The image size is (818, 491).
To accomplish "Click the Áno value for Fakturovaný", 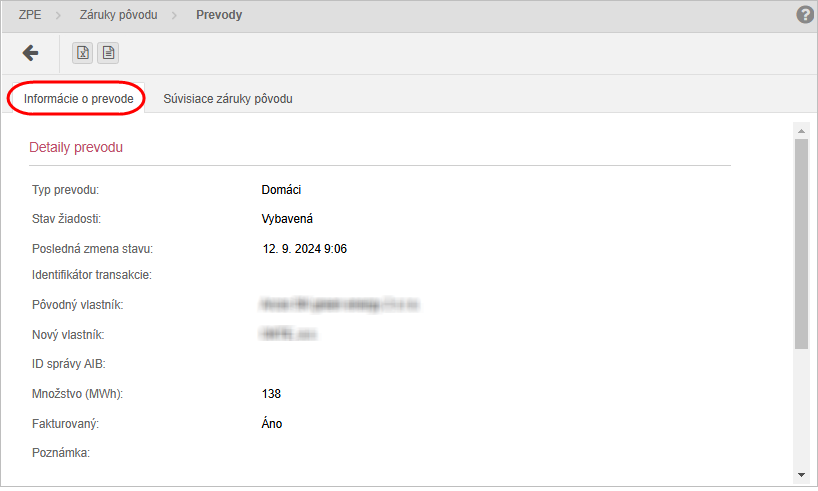I will pyautogui.click(x=272, y=423).
